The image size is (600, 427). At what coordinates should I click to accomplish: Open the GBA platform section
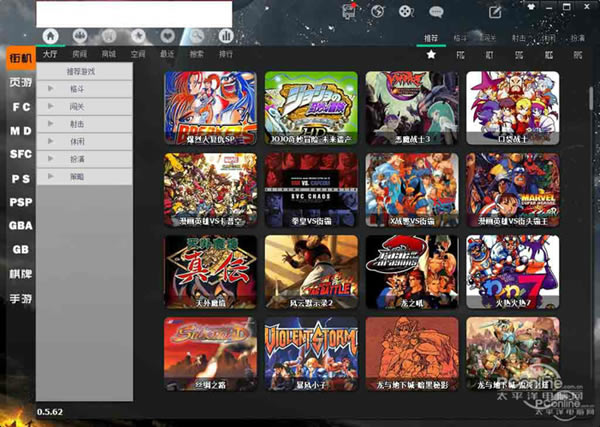(20, 226)
